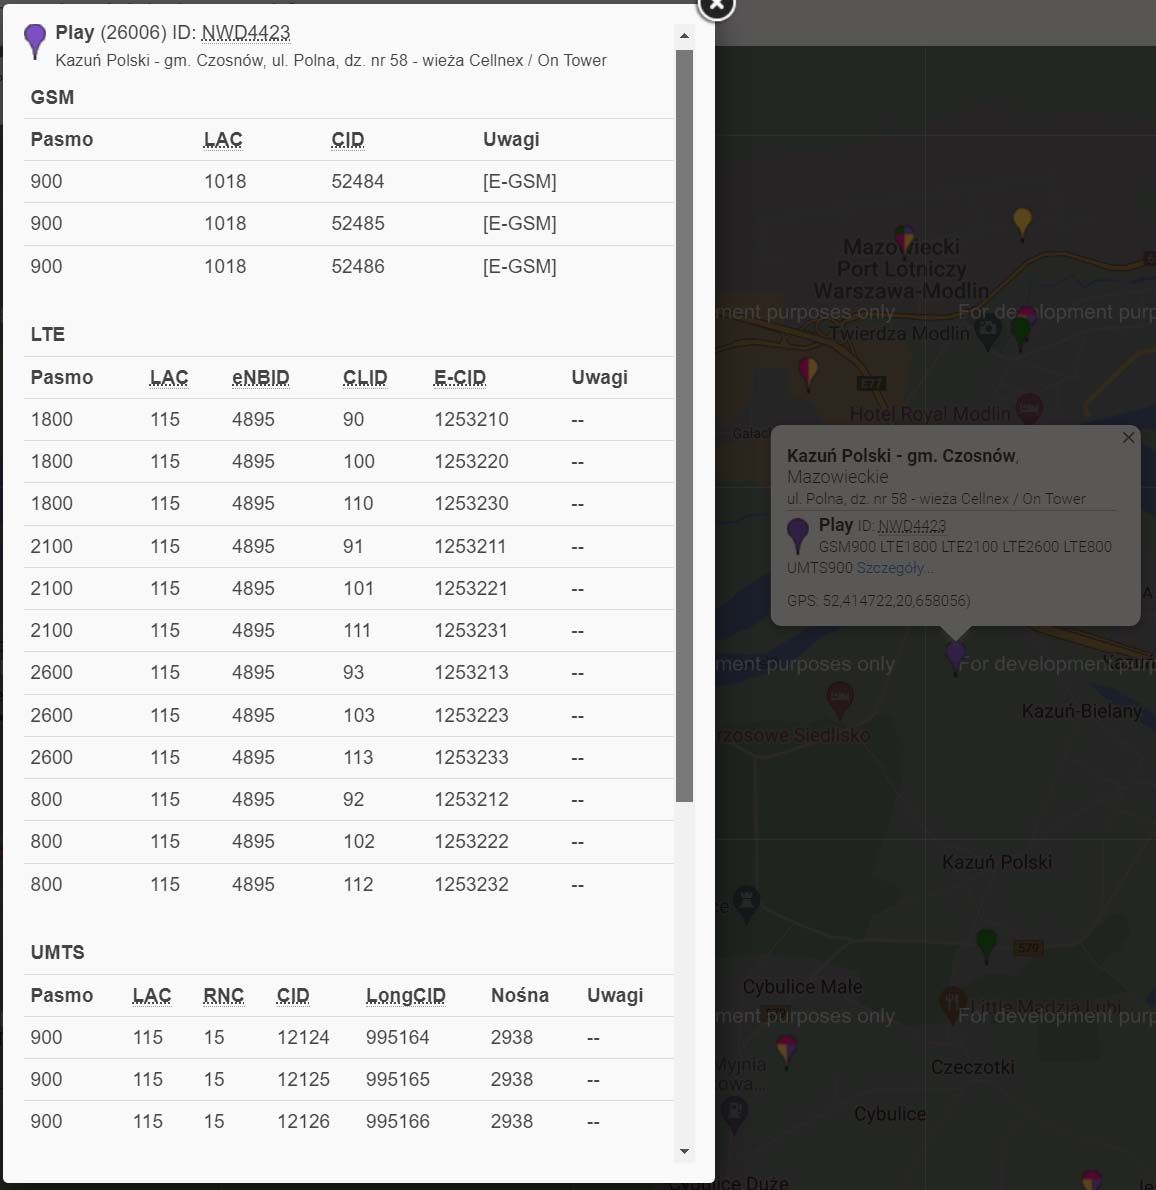Select GSM cell CID 52485

tap(358, 224)
